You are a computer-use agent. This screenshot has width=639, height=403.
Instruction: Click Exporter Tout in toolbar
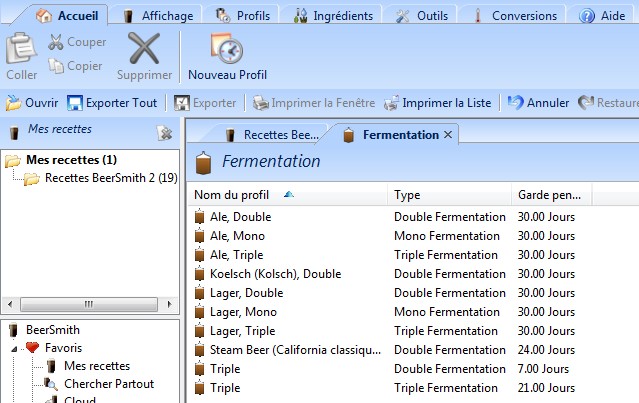[x=112, y=103]
